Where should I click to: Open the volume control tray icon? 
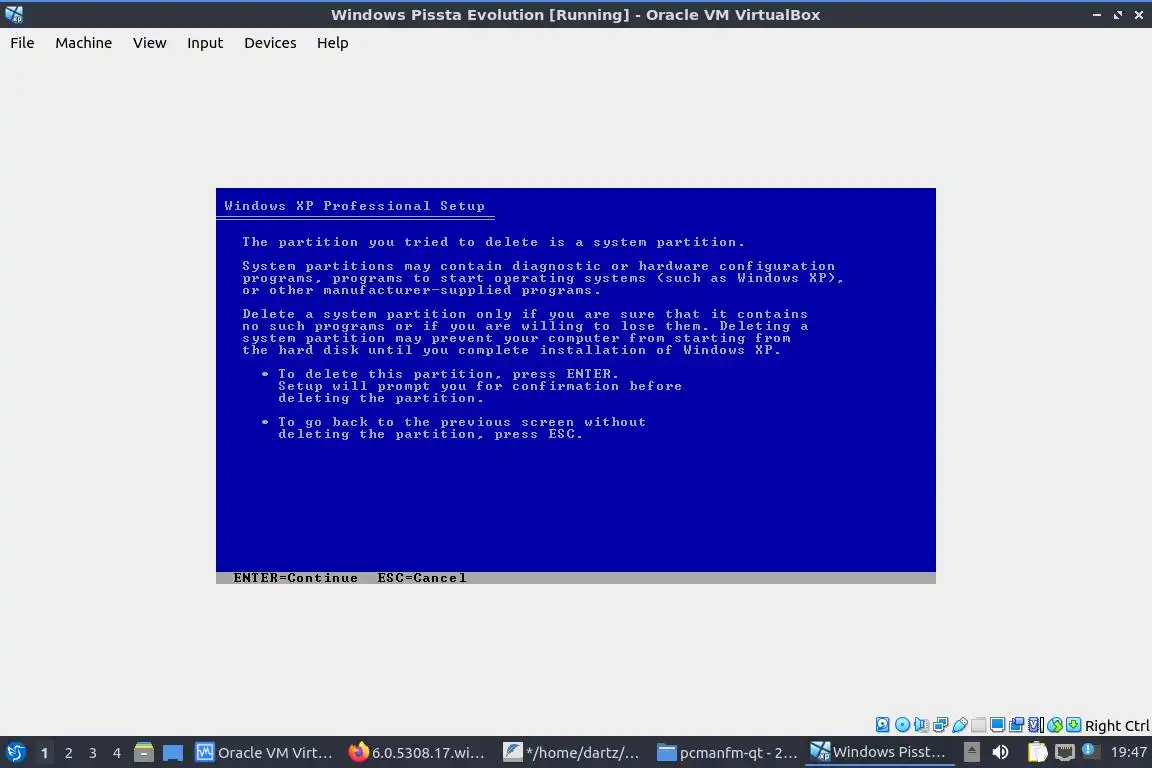(1001, 752)
